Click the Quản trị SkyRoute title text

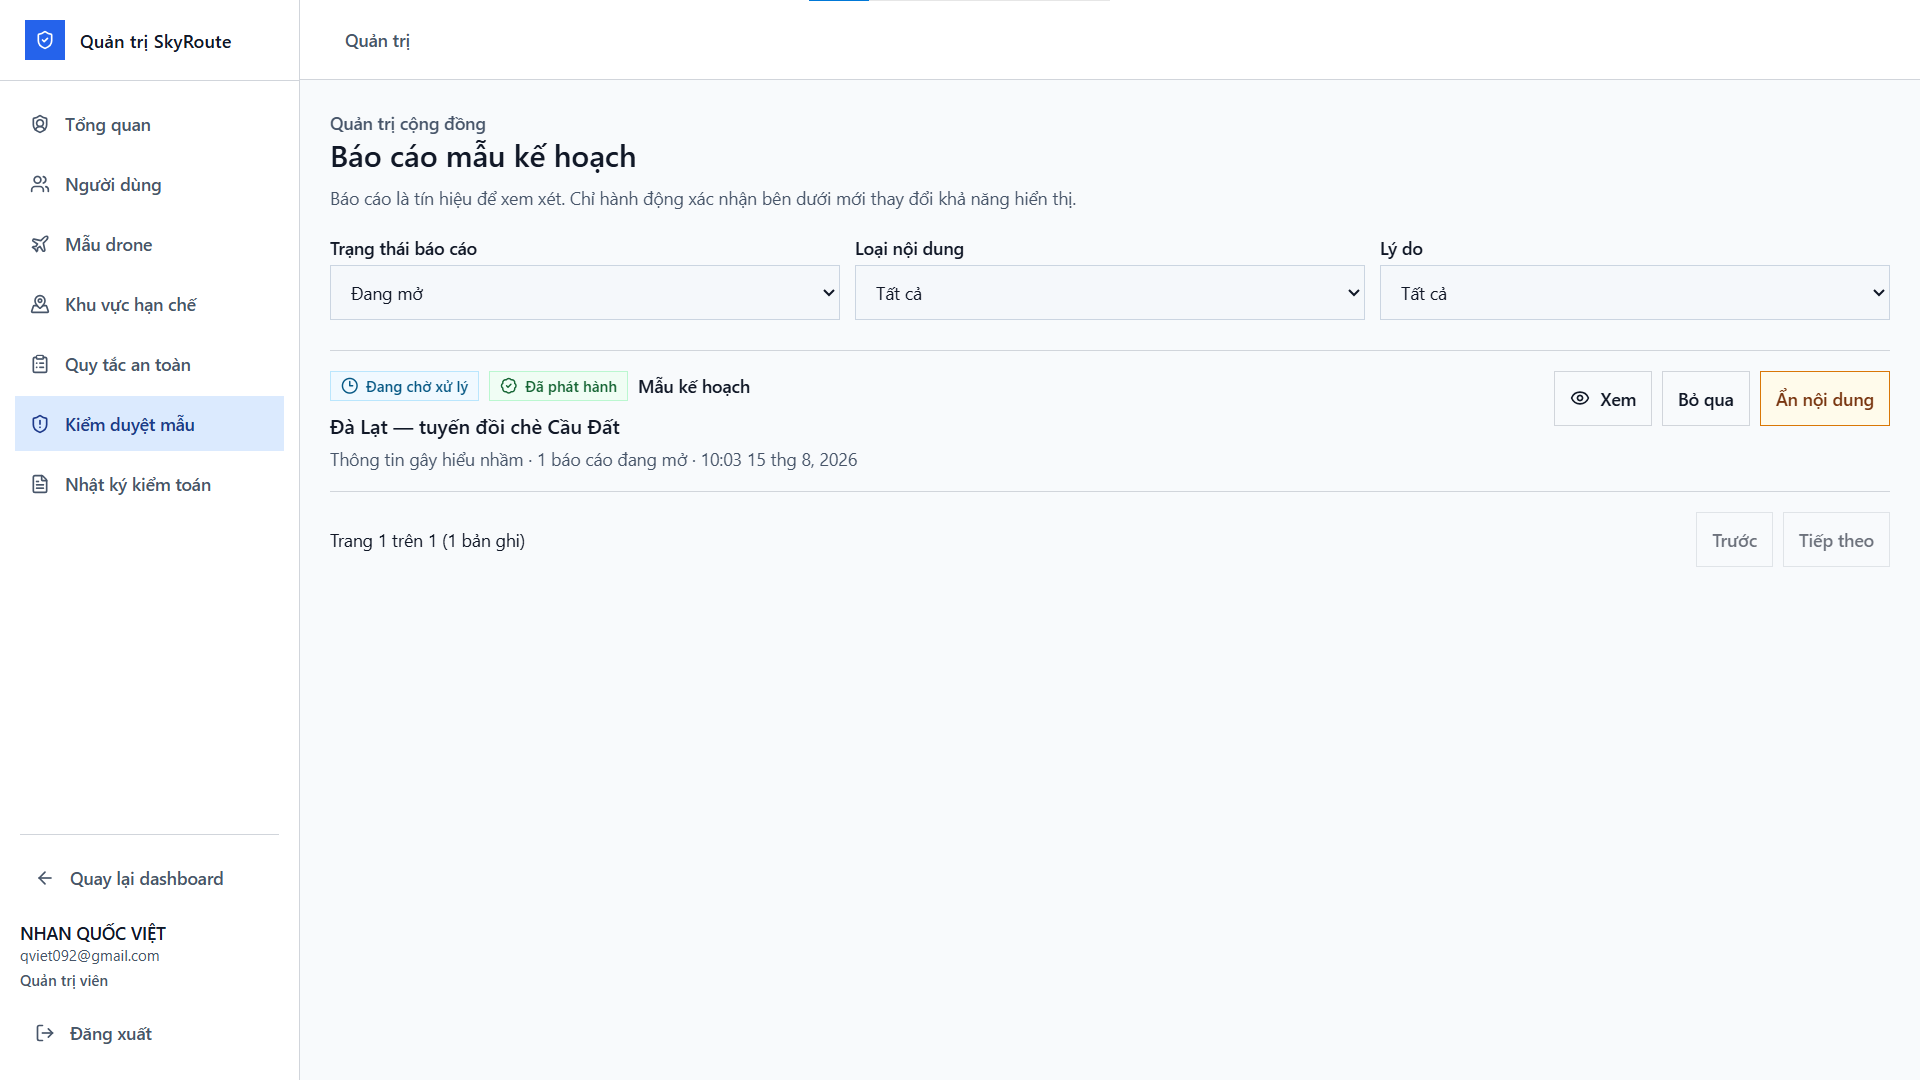tap(156, 41)
